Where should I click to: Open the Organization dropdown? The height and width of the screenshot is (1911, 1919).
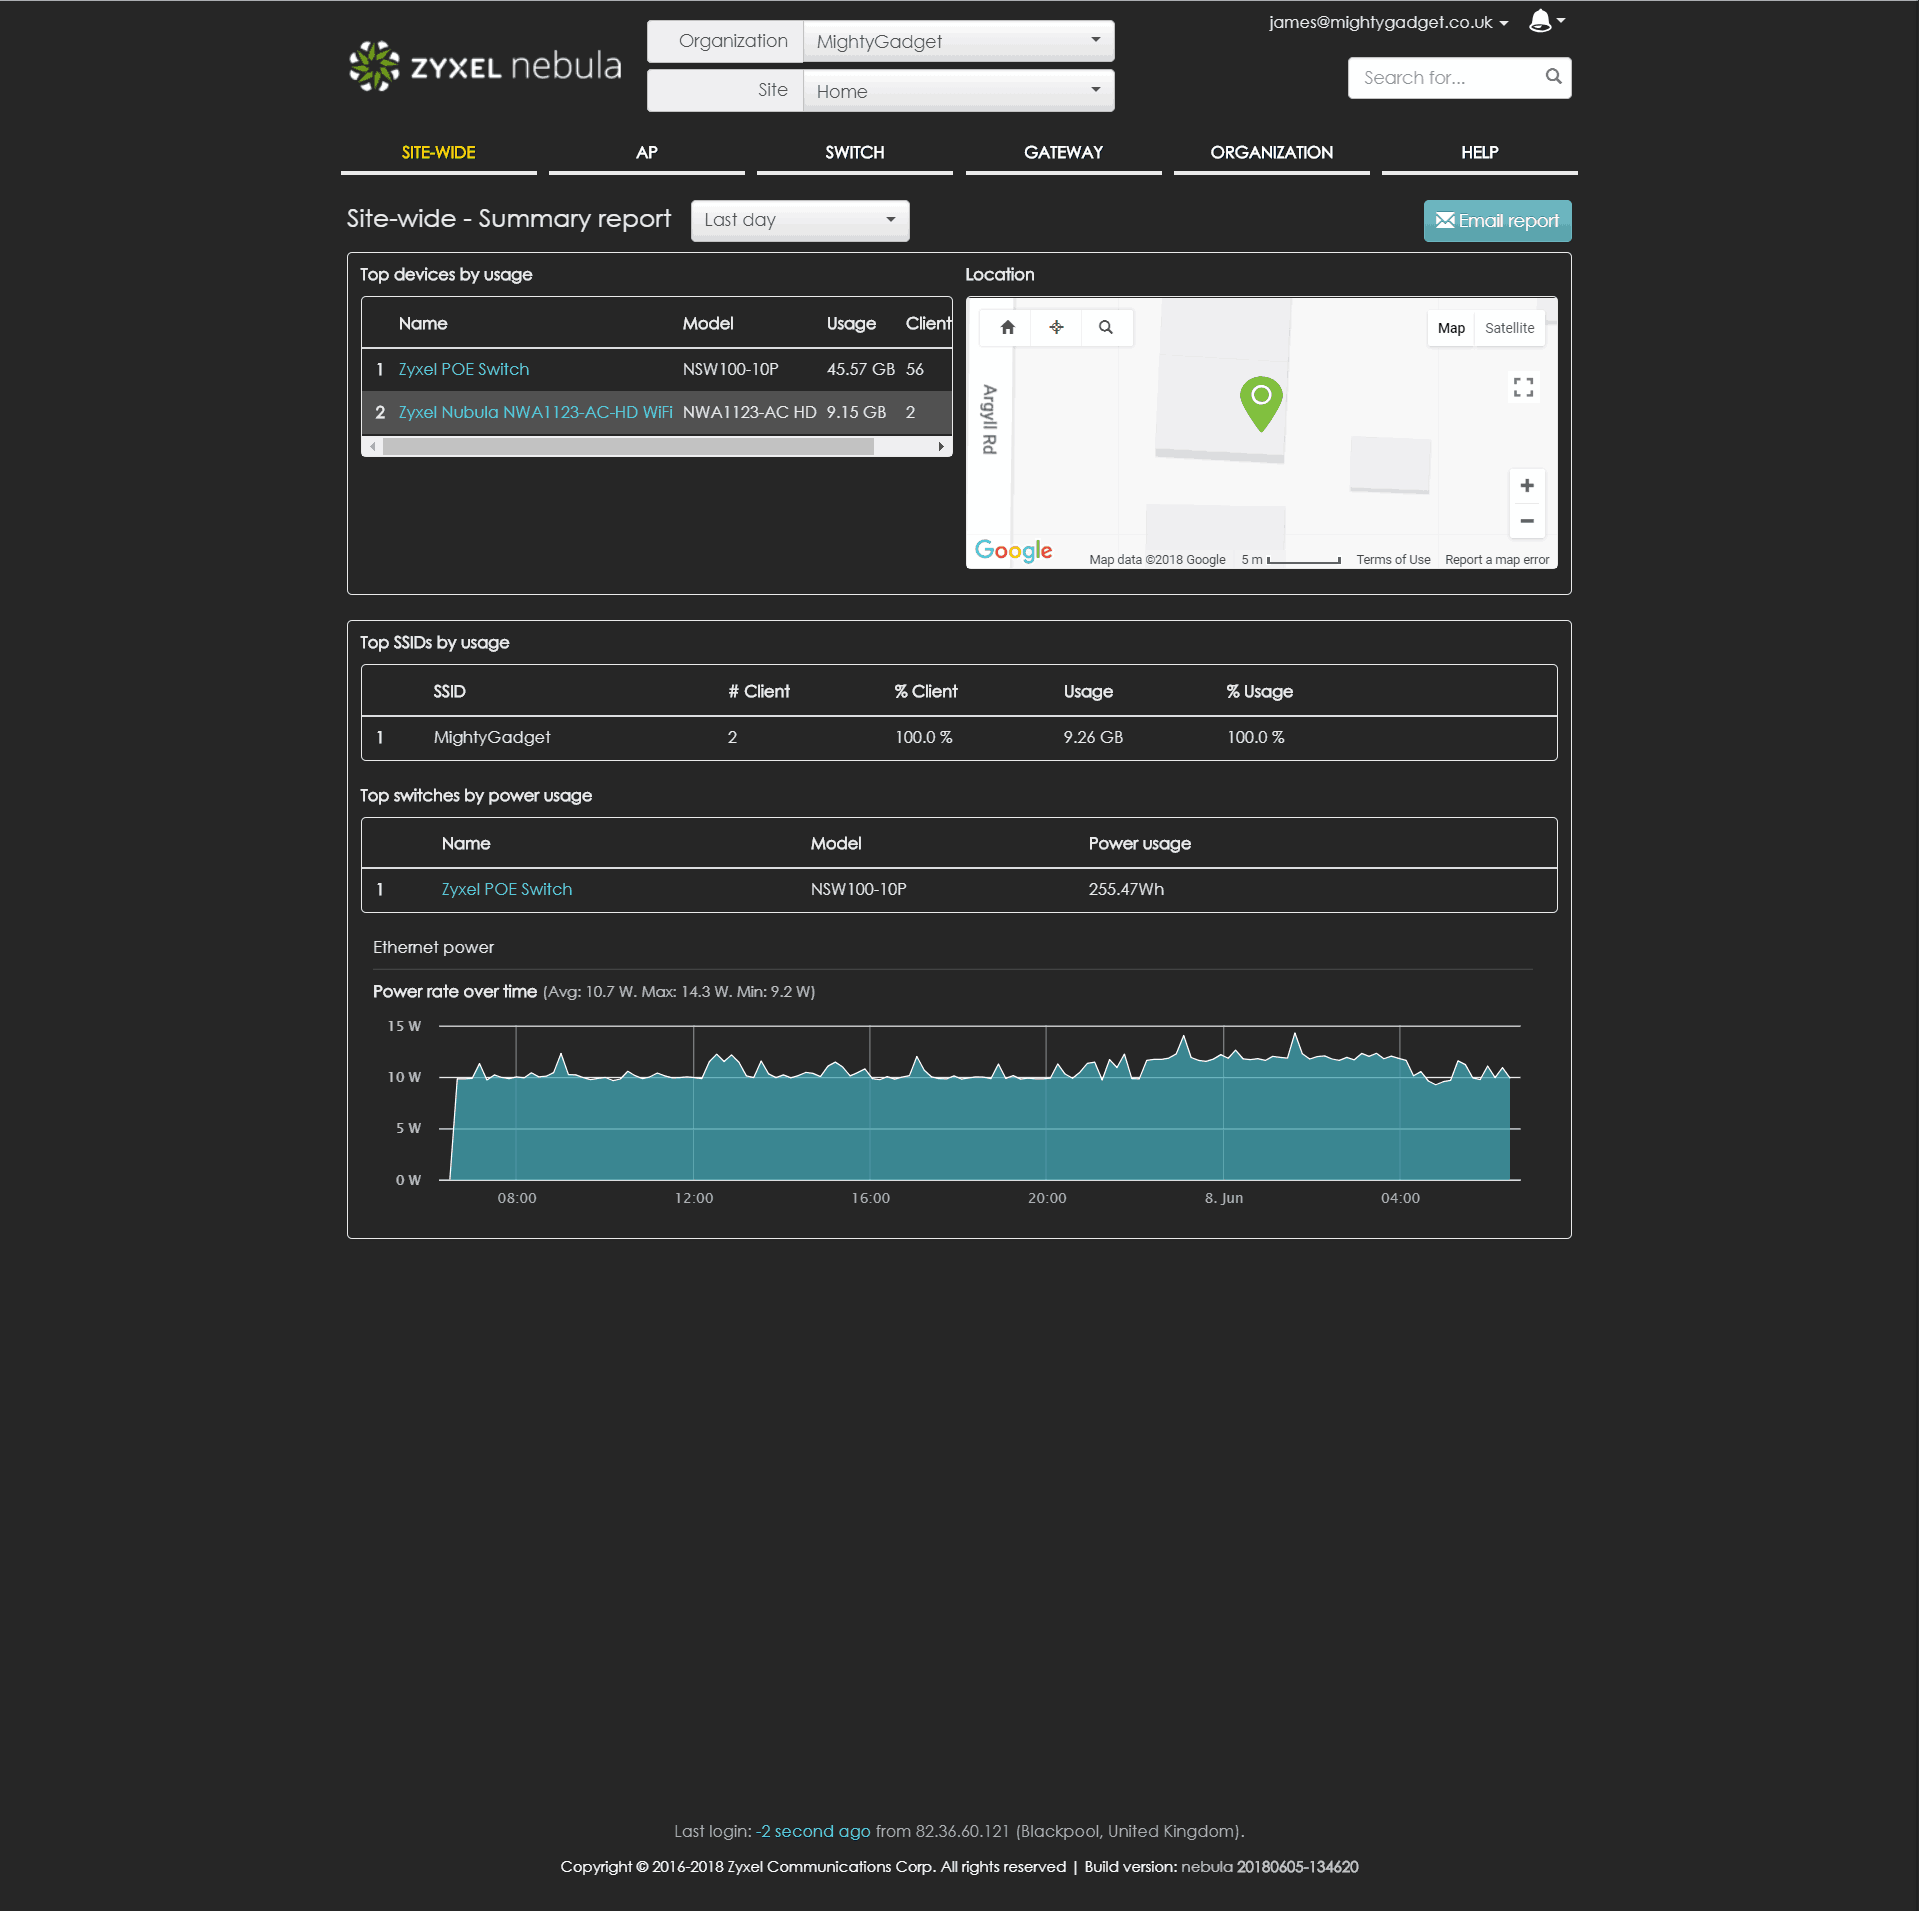[957, 42]
